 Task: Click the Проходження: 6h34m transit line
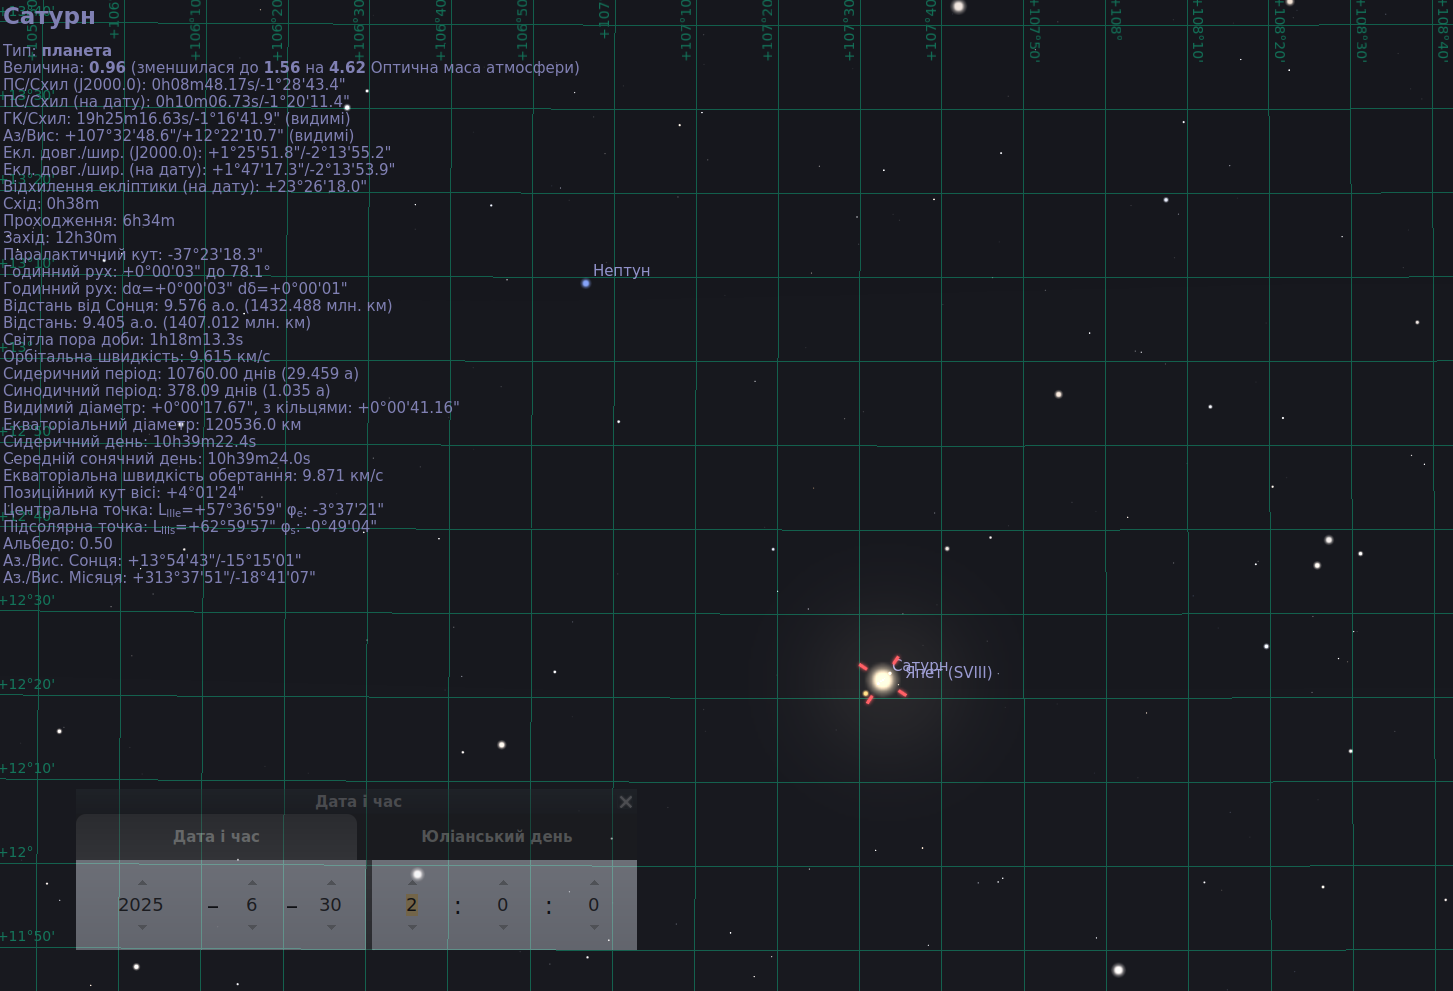click(89, 221)
